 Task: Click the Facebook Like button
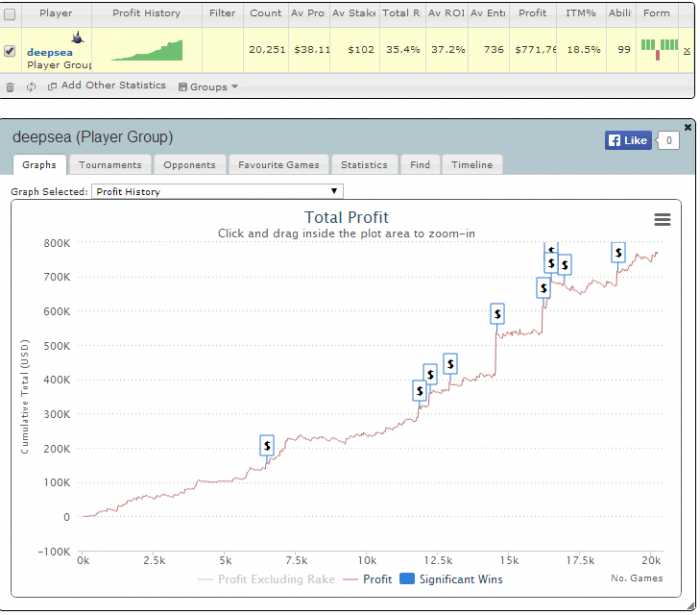[x=628, y=140]
